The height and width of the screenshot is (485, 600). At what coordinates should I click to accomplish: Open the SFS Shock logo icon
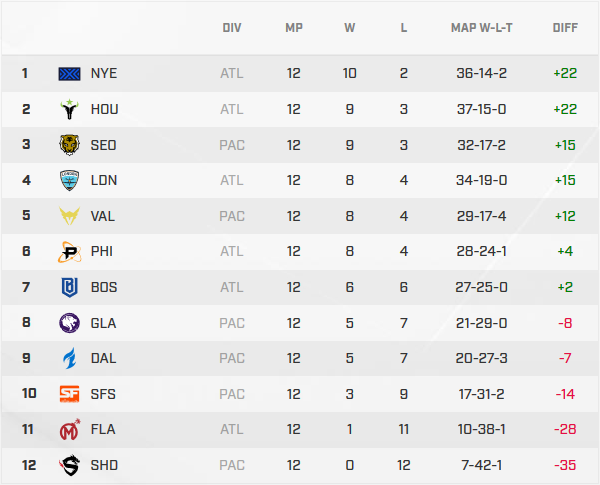(70, 394)
